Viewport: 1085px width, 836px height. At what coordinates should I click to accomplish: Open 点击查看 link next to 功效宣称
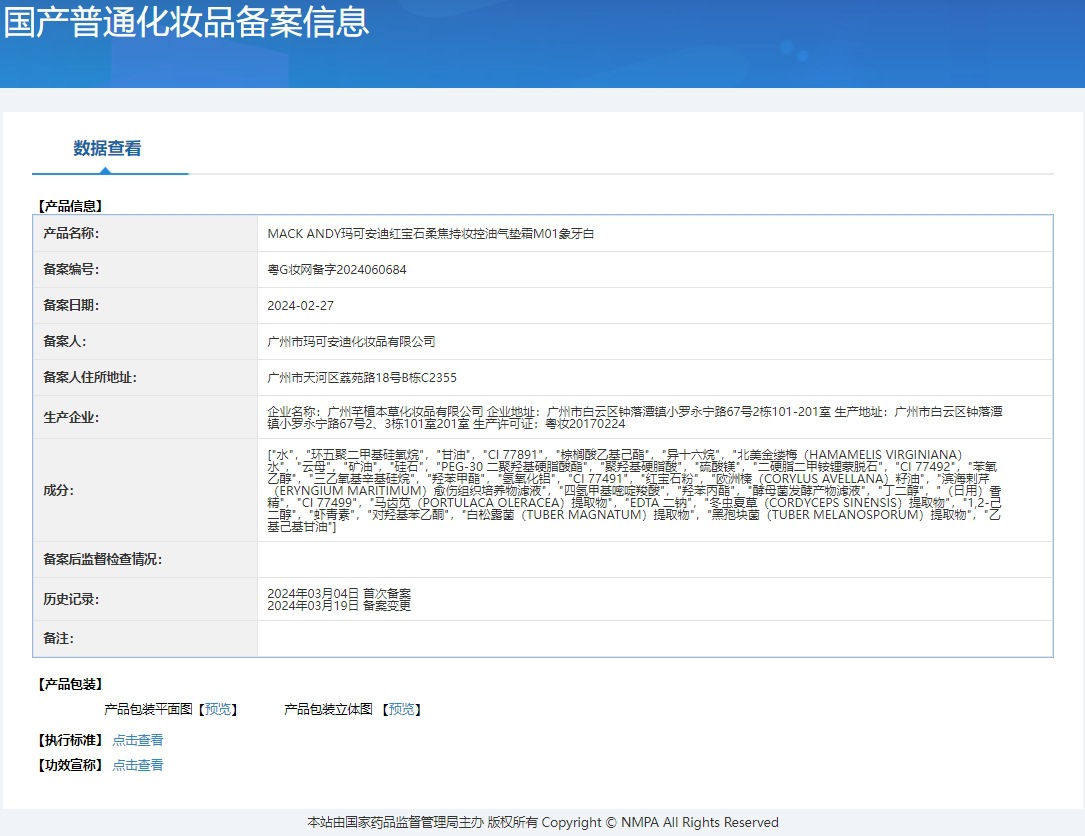coord(137,765)
